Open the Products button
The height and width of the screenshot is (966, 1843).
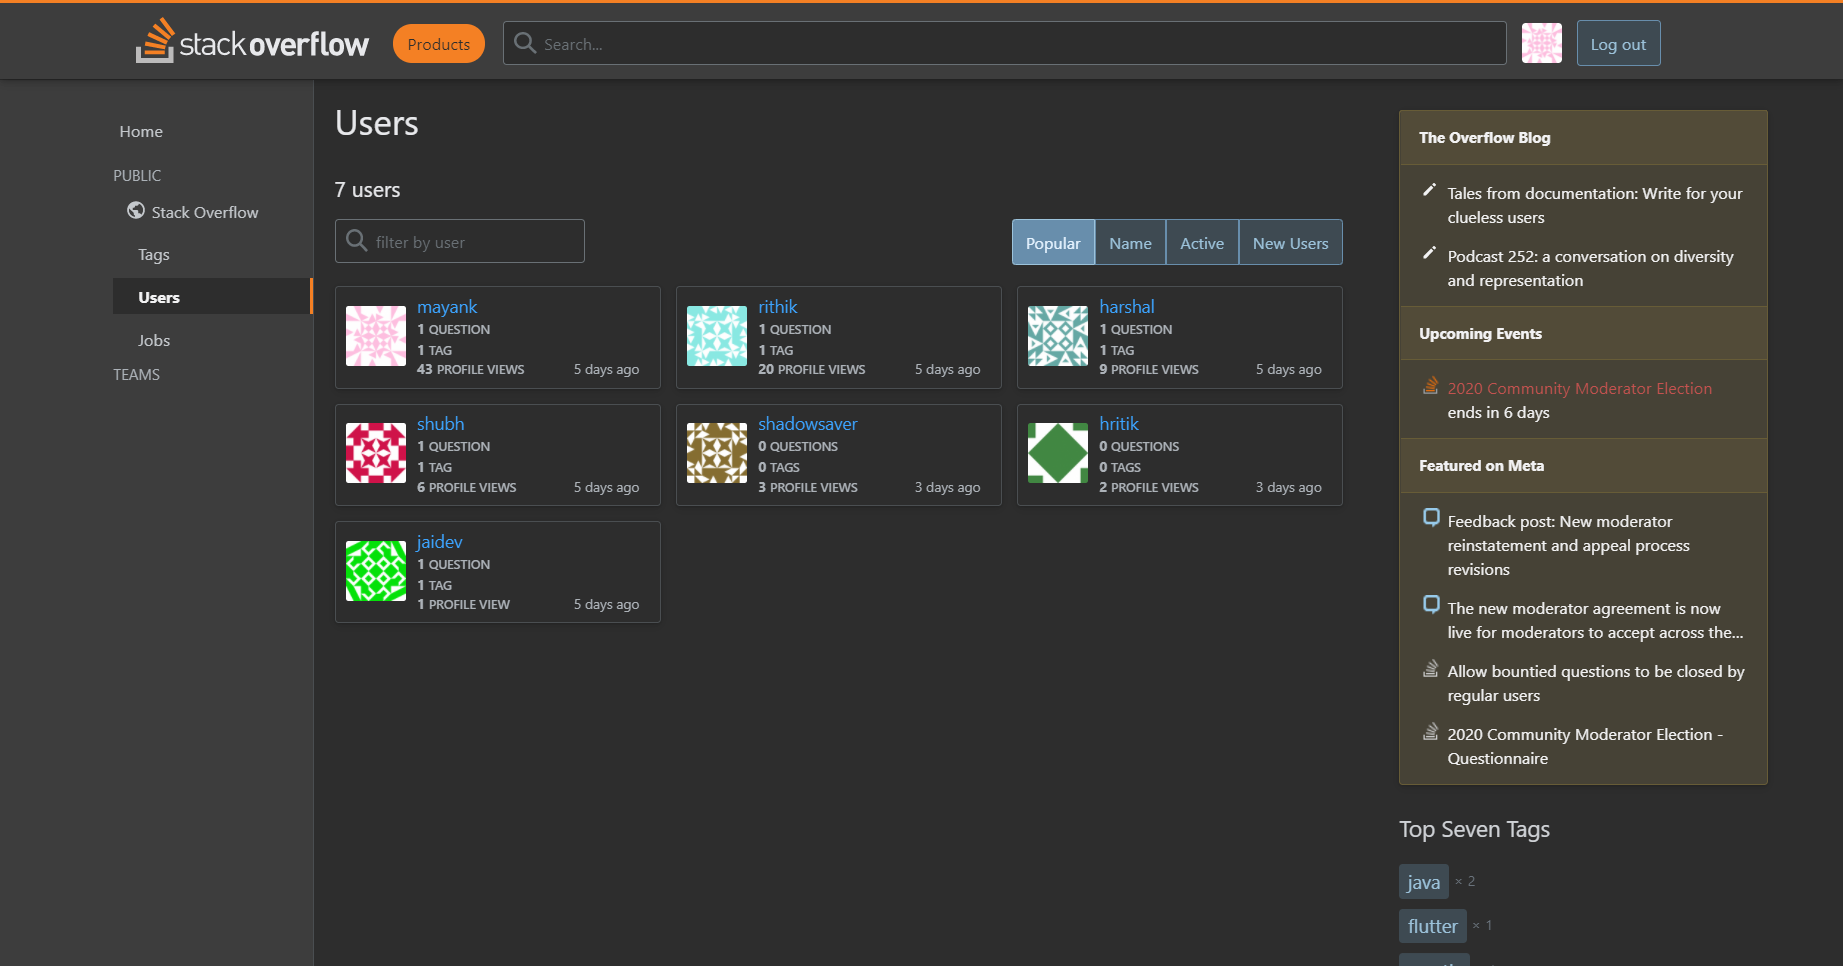(x=438, y=43)
